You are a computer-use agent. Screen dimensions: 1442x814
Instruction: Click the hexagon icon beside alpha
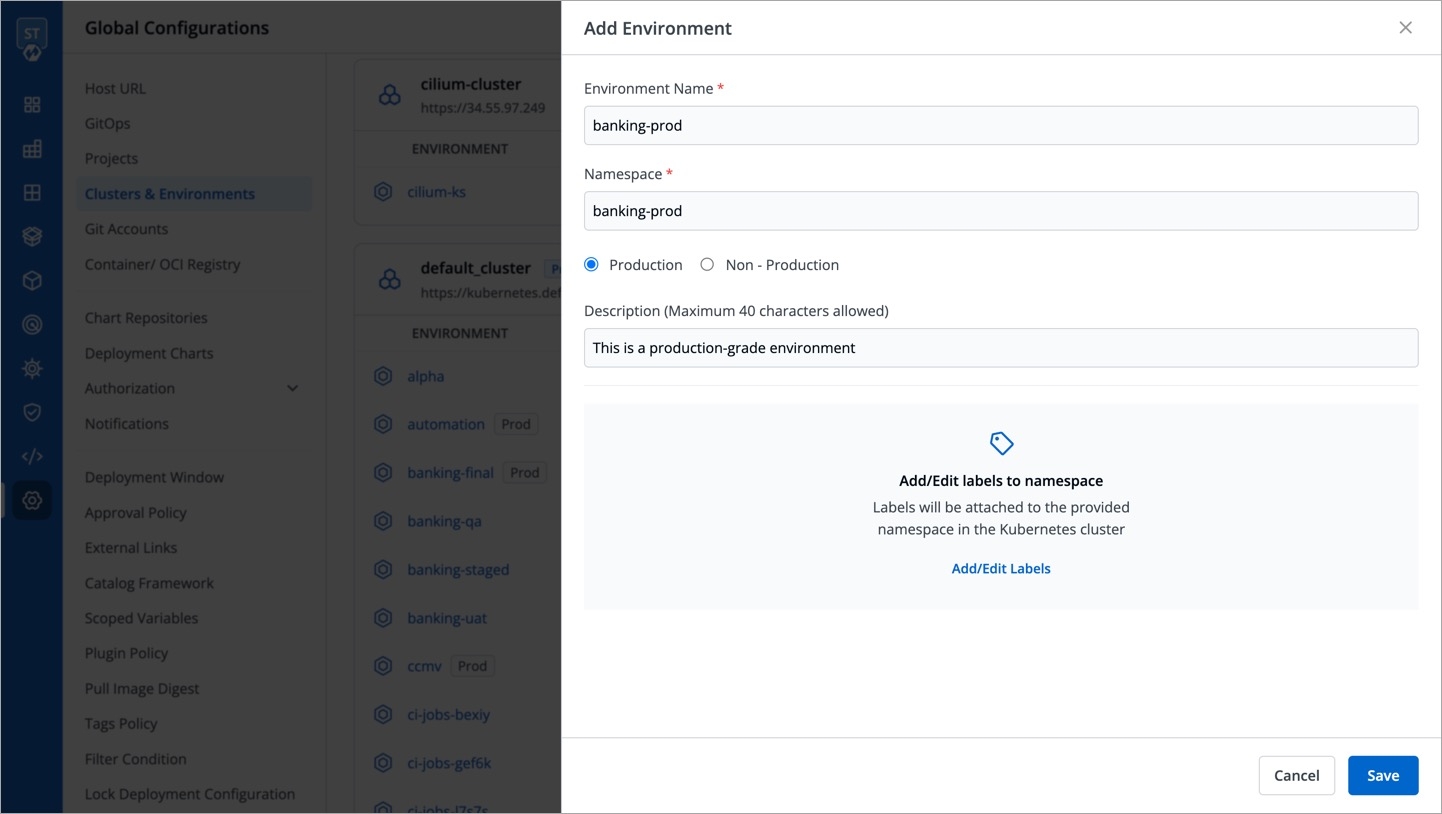tap(383, 376)
